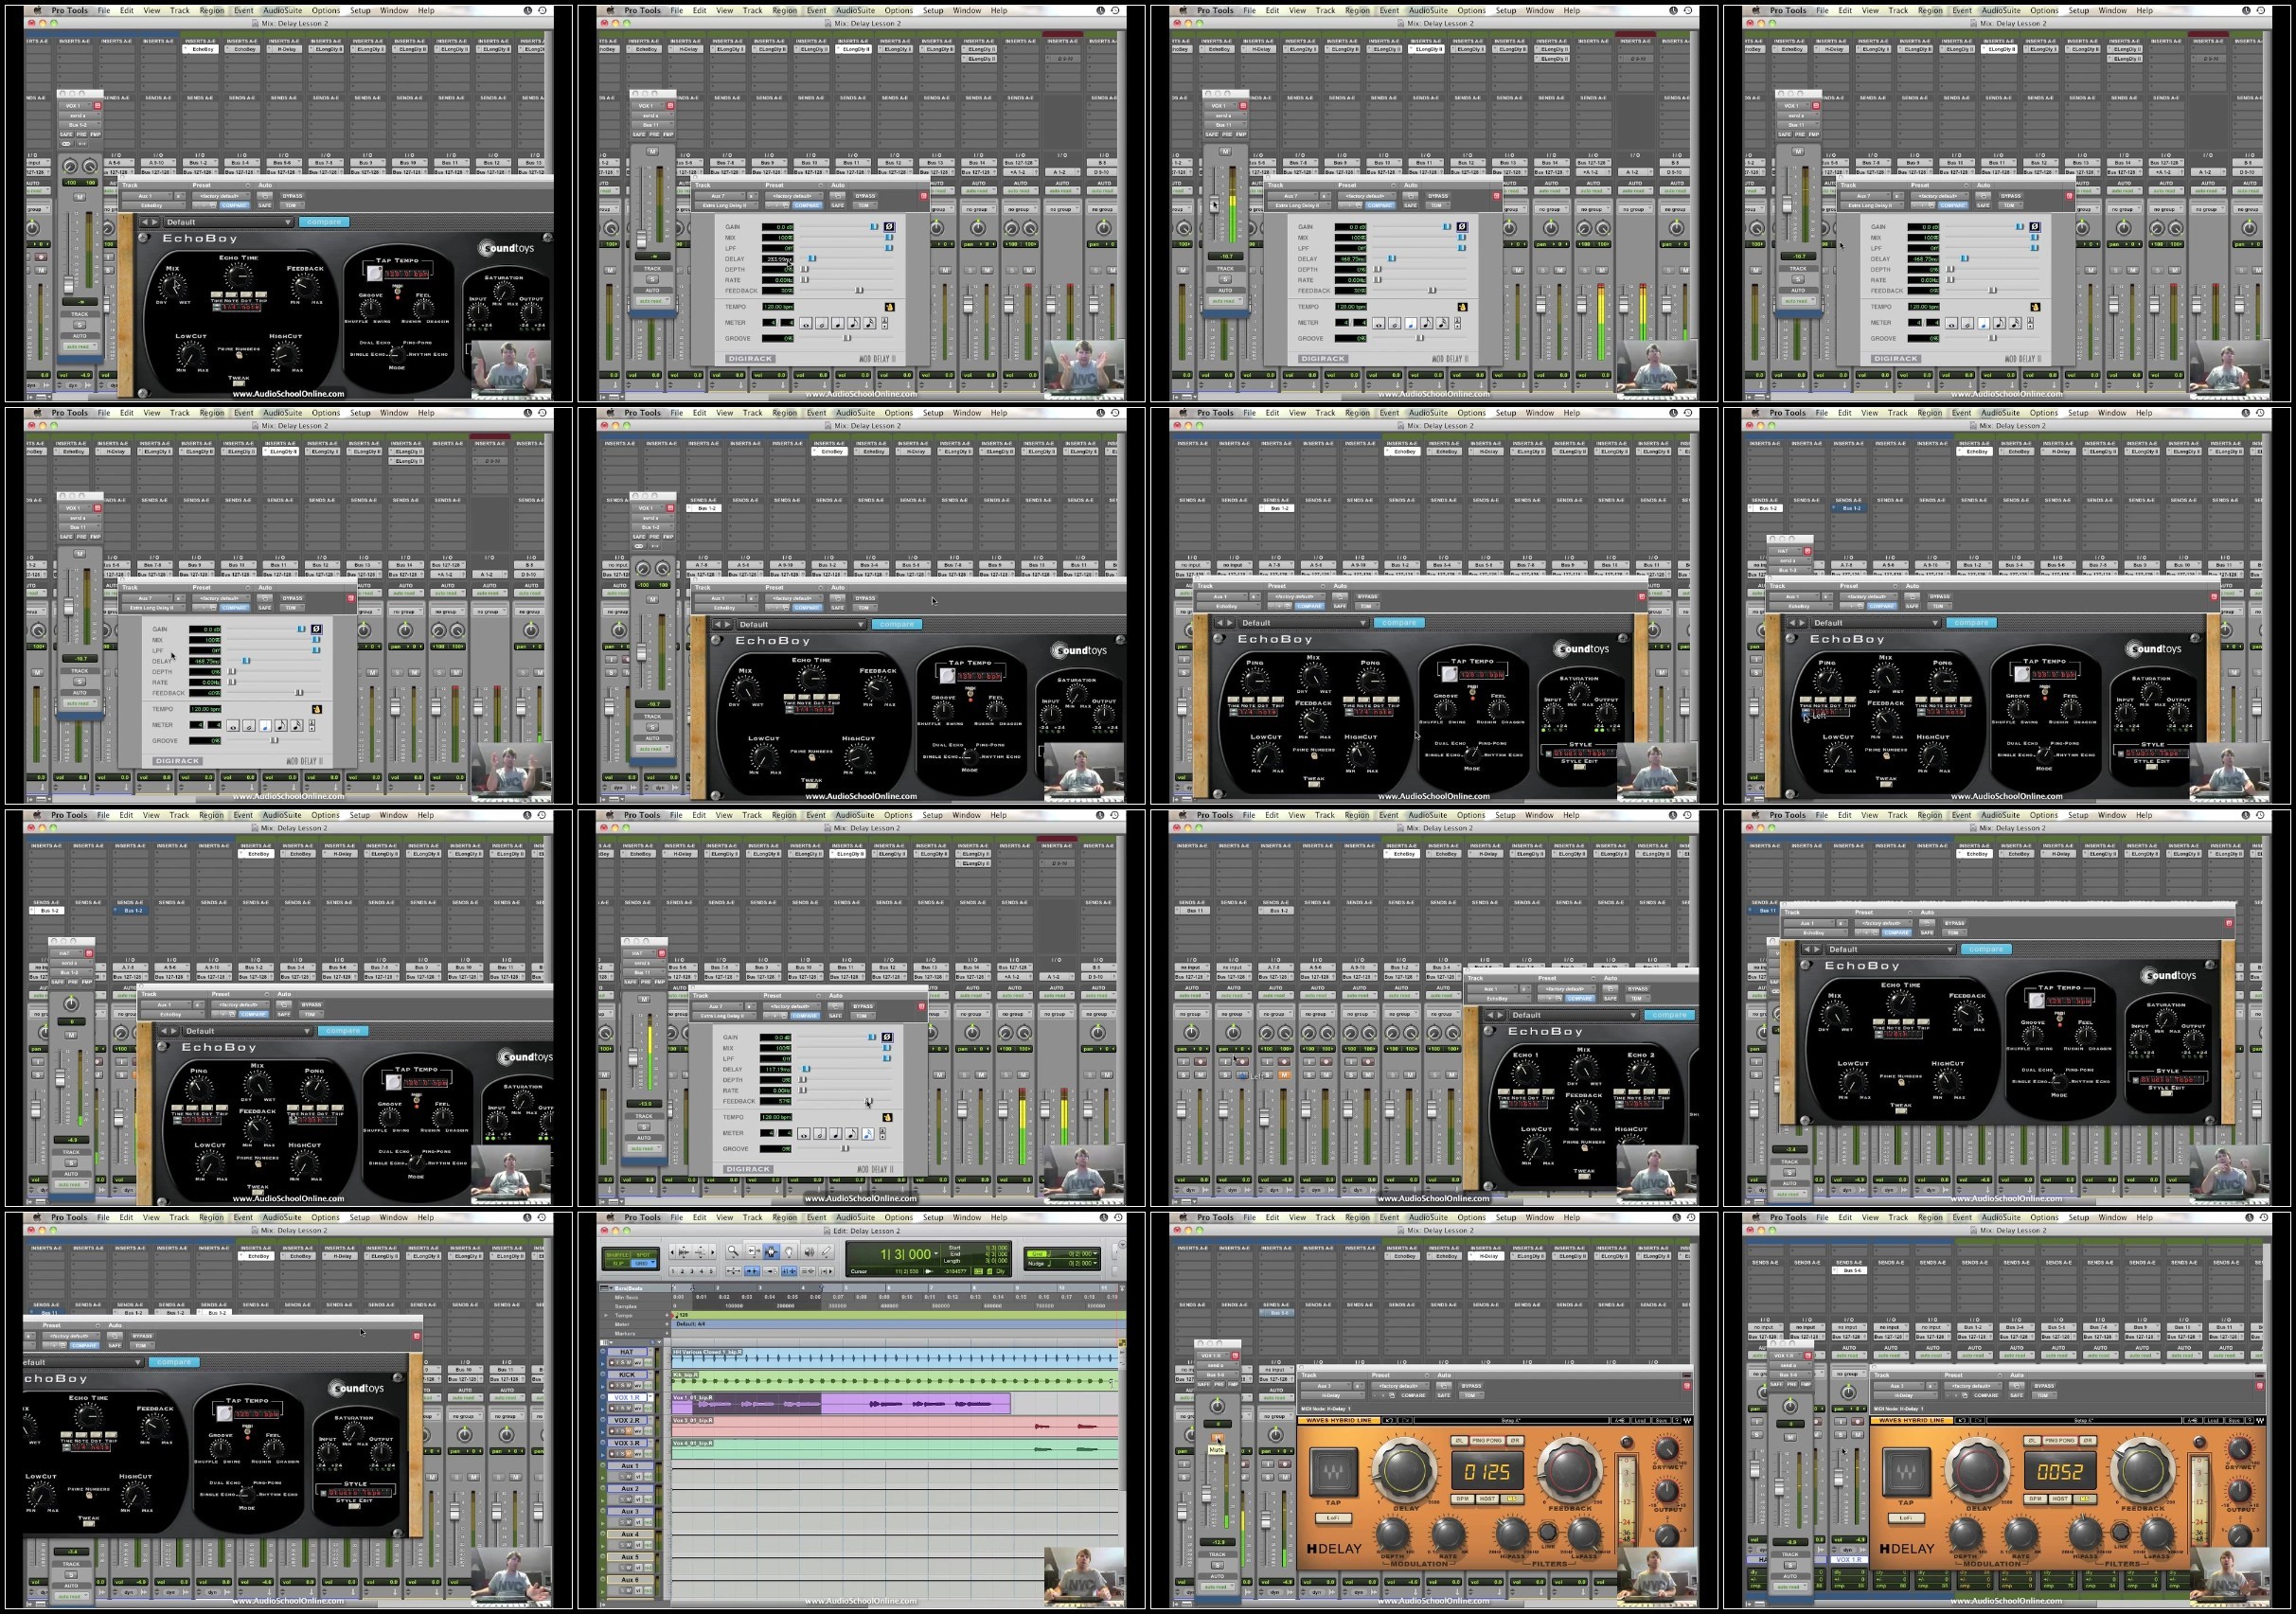
Task: Expand the Tempo ruler triangle in Edit window frame
Action: pos(607,1316)
